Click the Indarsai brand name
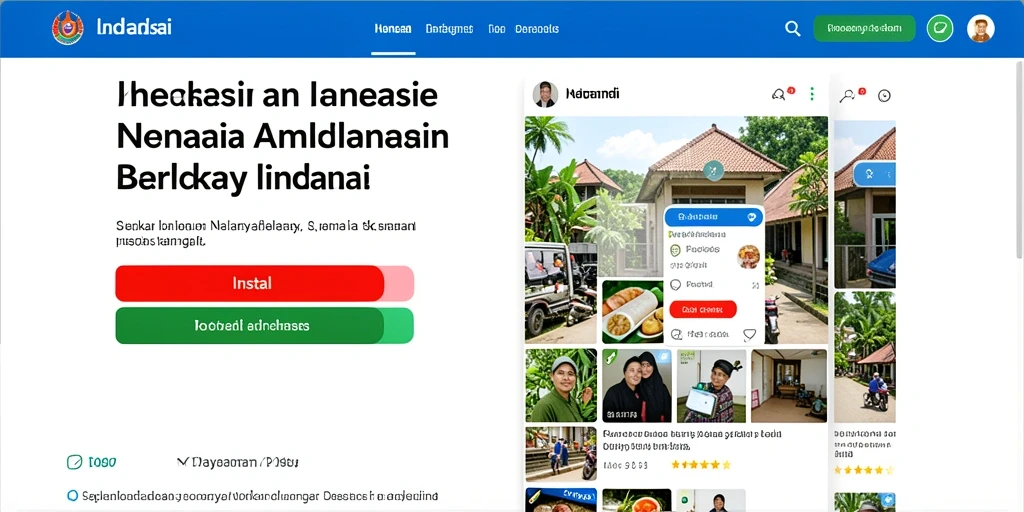This screenshot has height=512, width=1024. (134, 28)
